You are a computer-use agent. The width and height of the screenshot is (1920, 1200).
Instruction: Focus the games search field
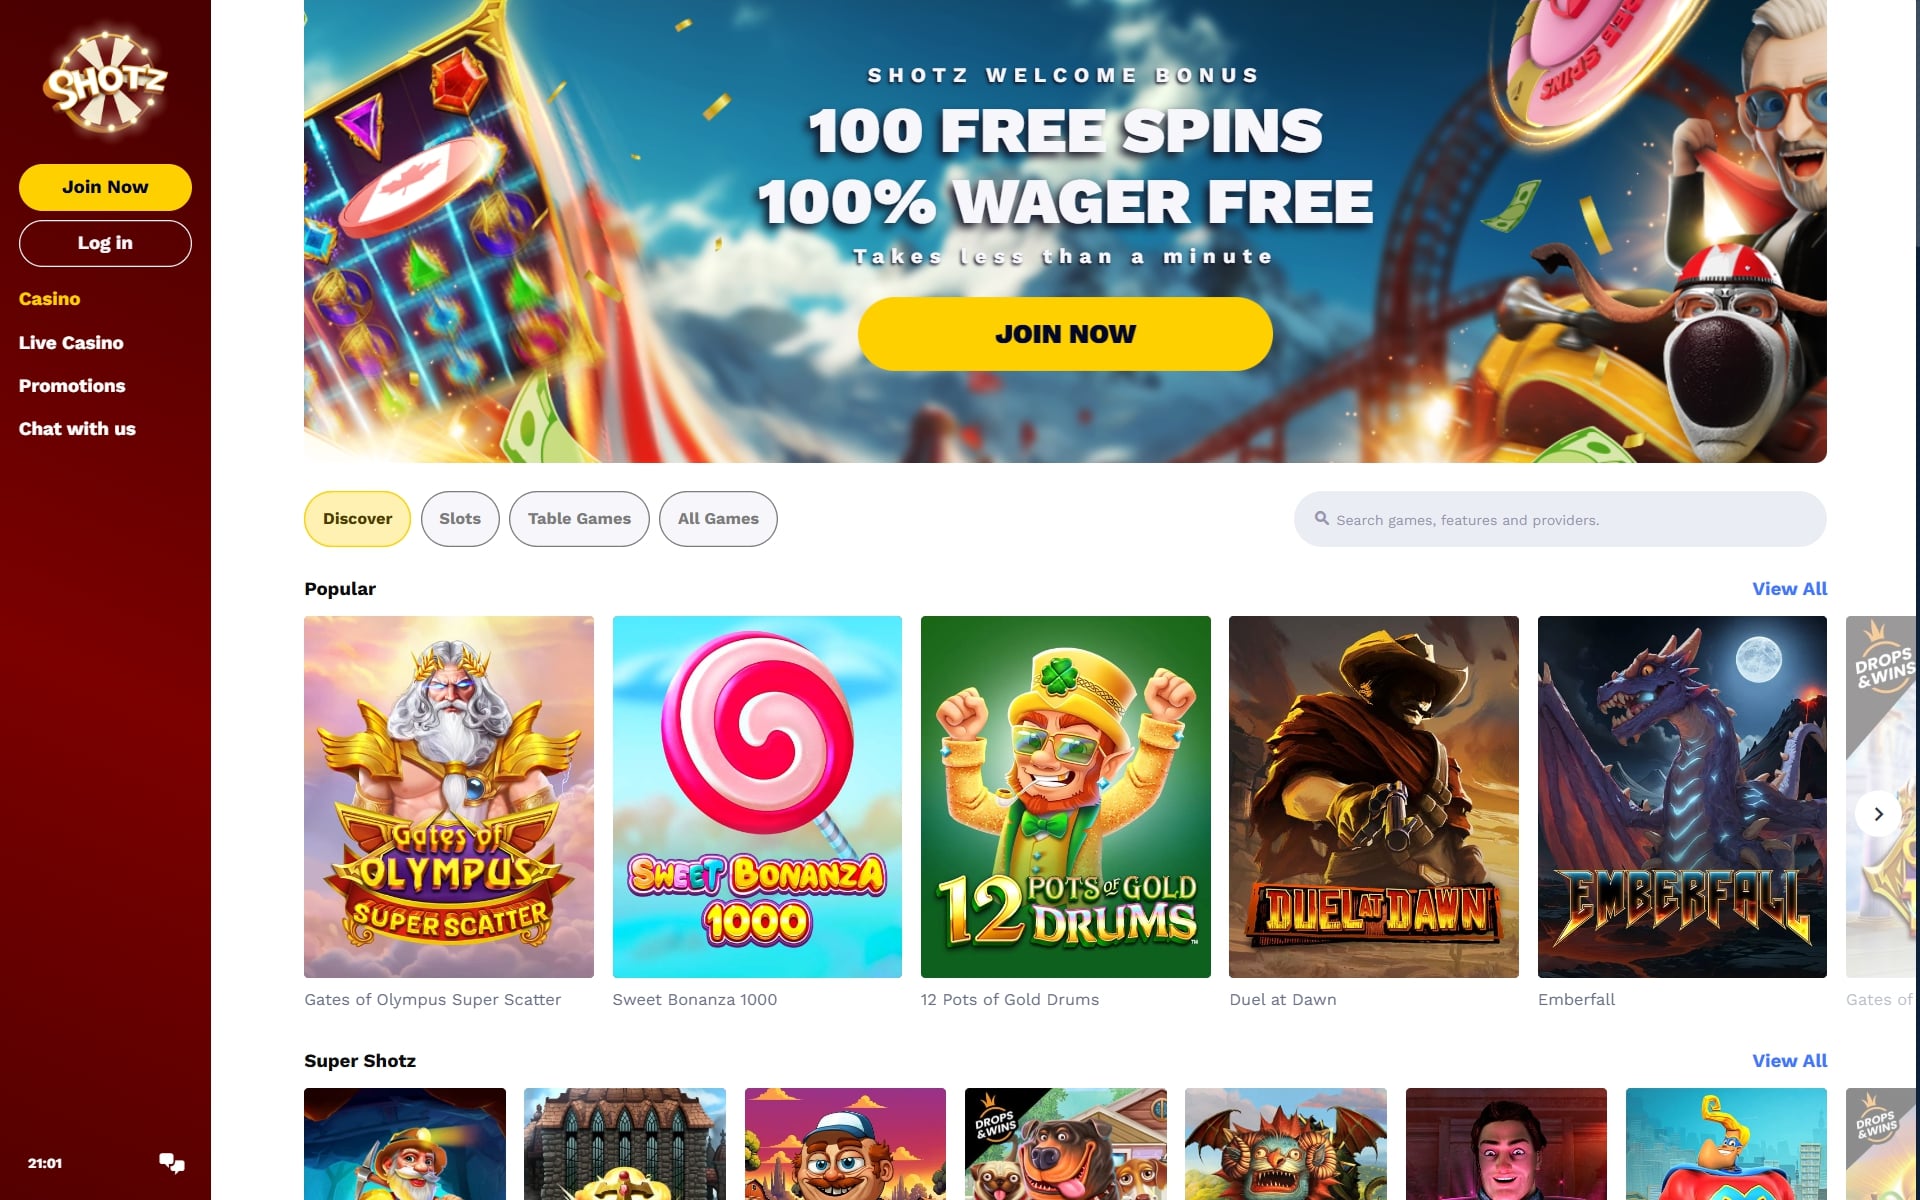(x=1560, y=519)
